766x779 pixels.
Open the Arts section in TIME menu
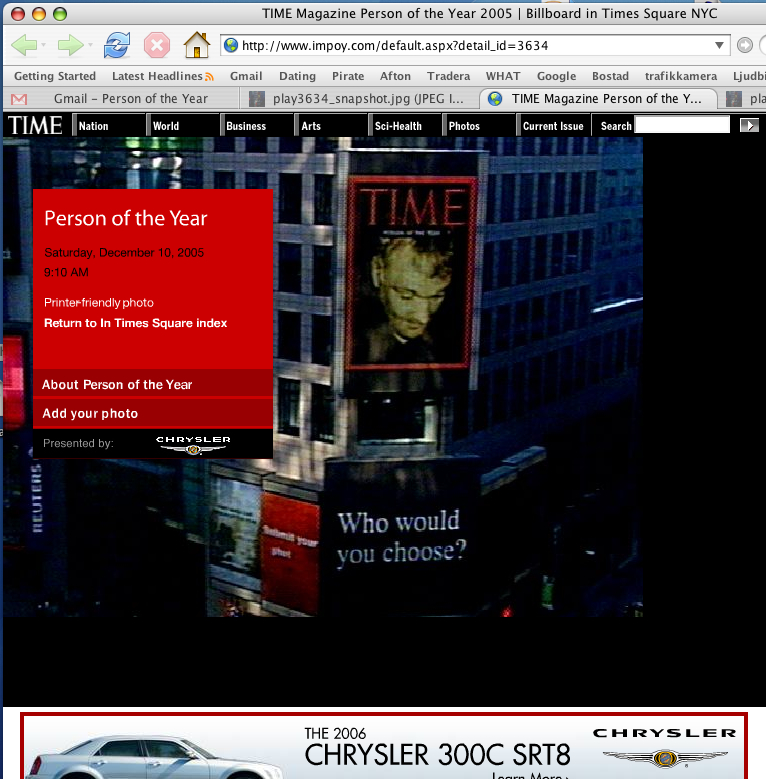click(x=311, y=126)
